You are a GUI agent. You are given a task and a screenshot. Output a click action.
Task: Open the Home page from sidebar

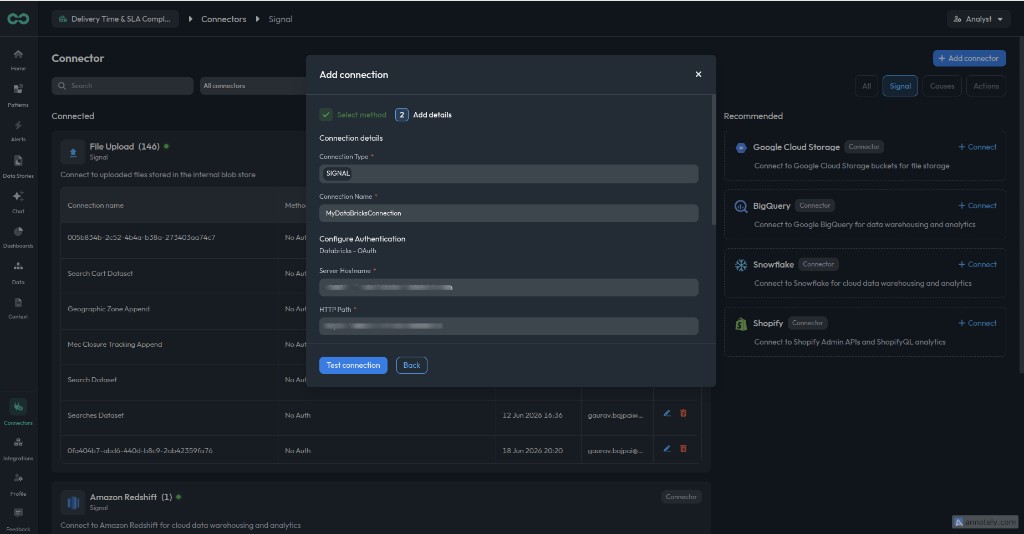coord(18,59)
